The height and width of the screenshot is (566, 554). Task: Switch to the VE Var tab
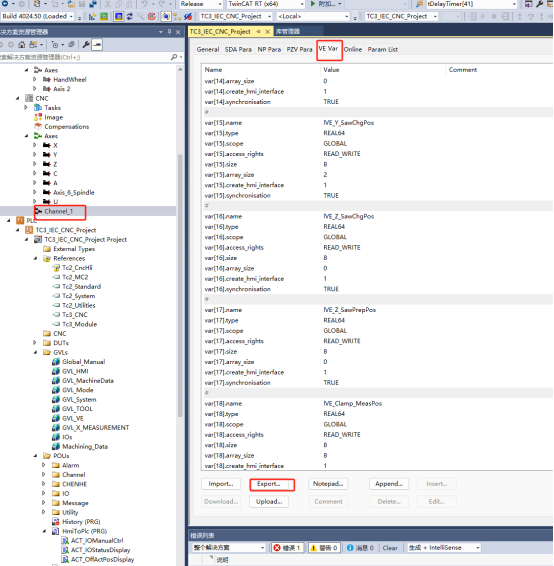(x=328, y=49)
